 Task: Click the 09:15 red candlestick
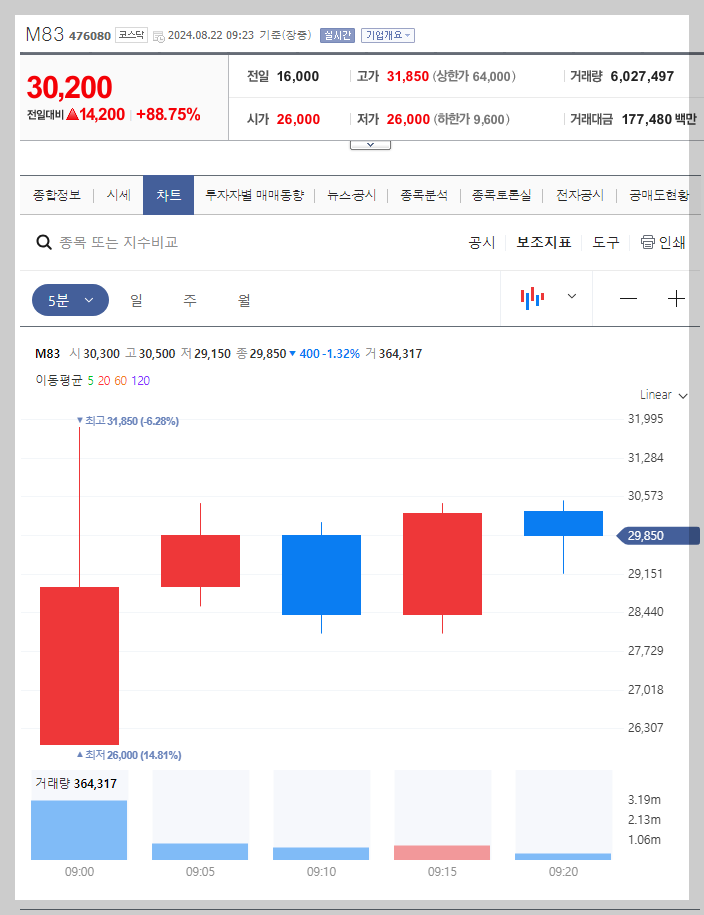point(442,564)
